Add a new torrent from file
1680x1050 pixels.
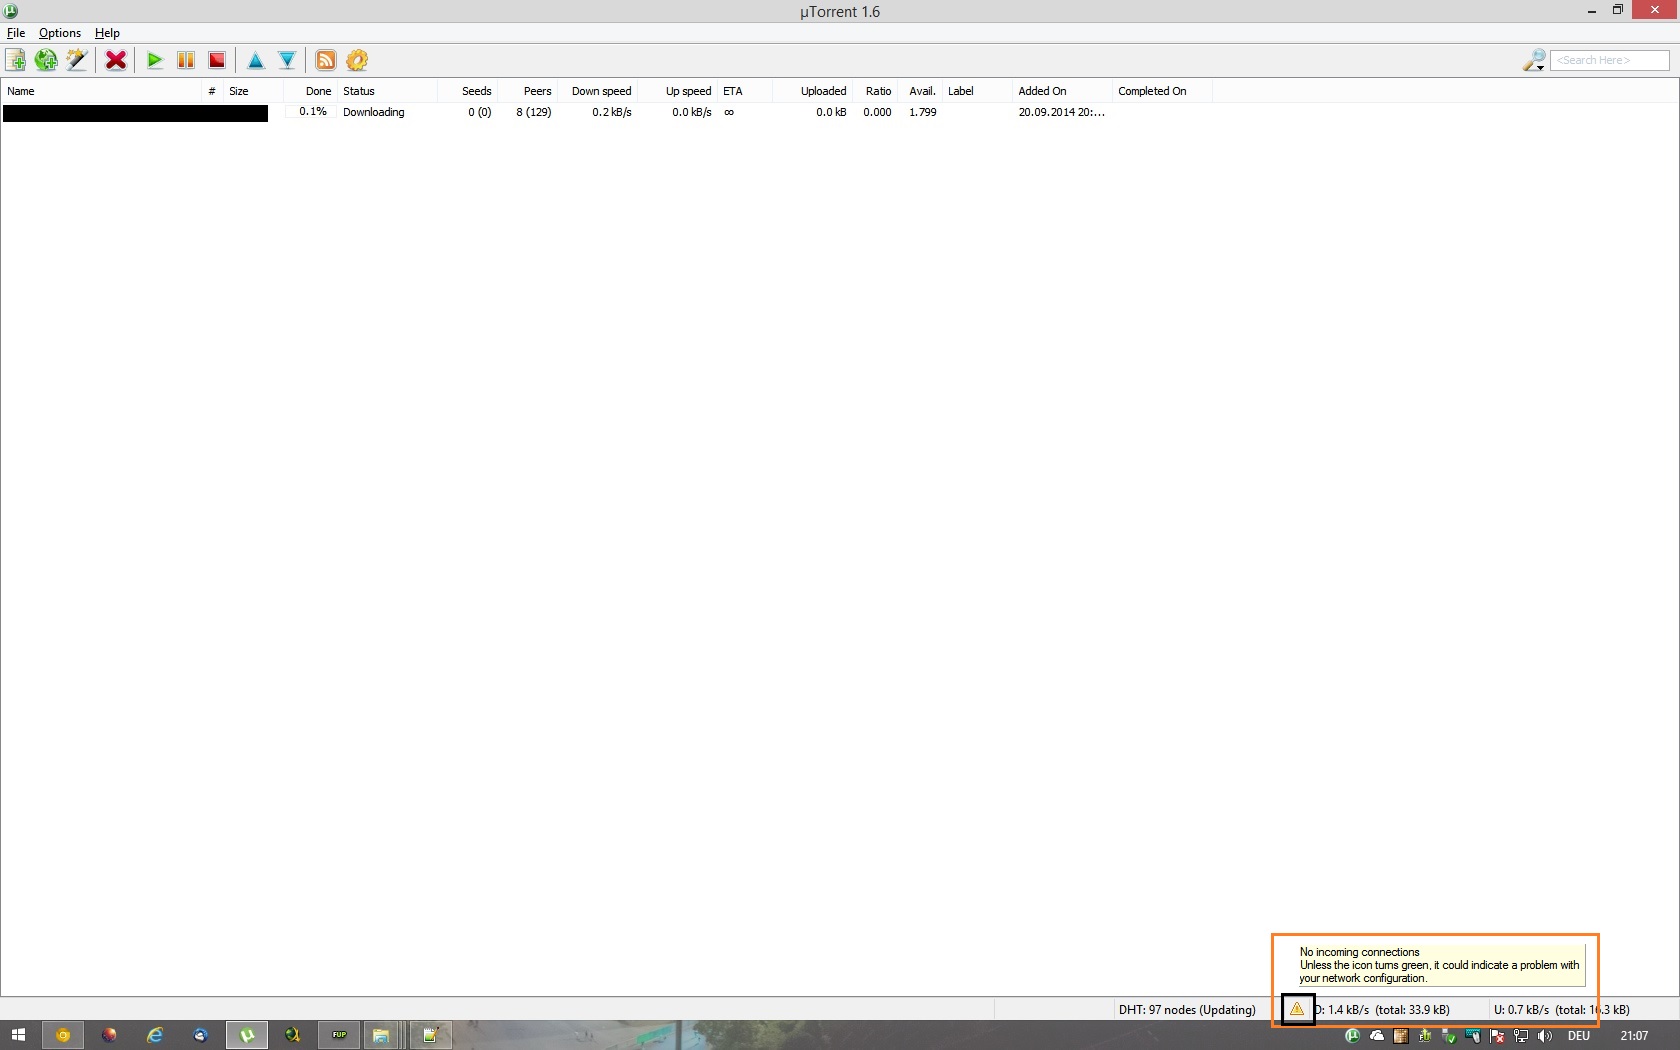[x=16, y=60]
